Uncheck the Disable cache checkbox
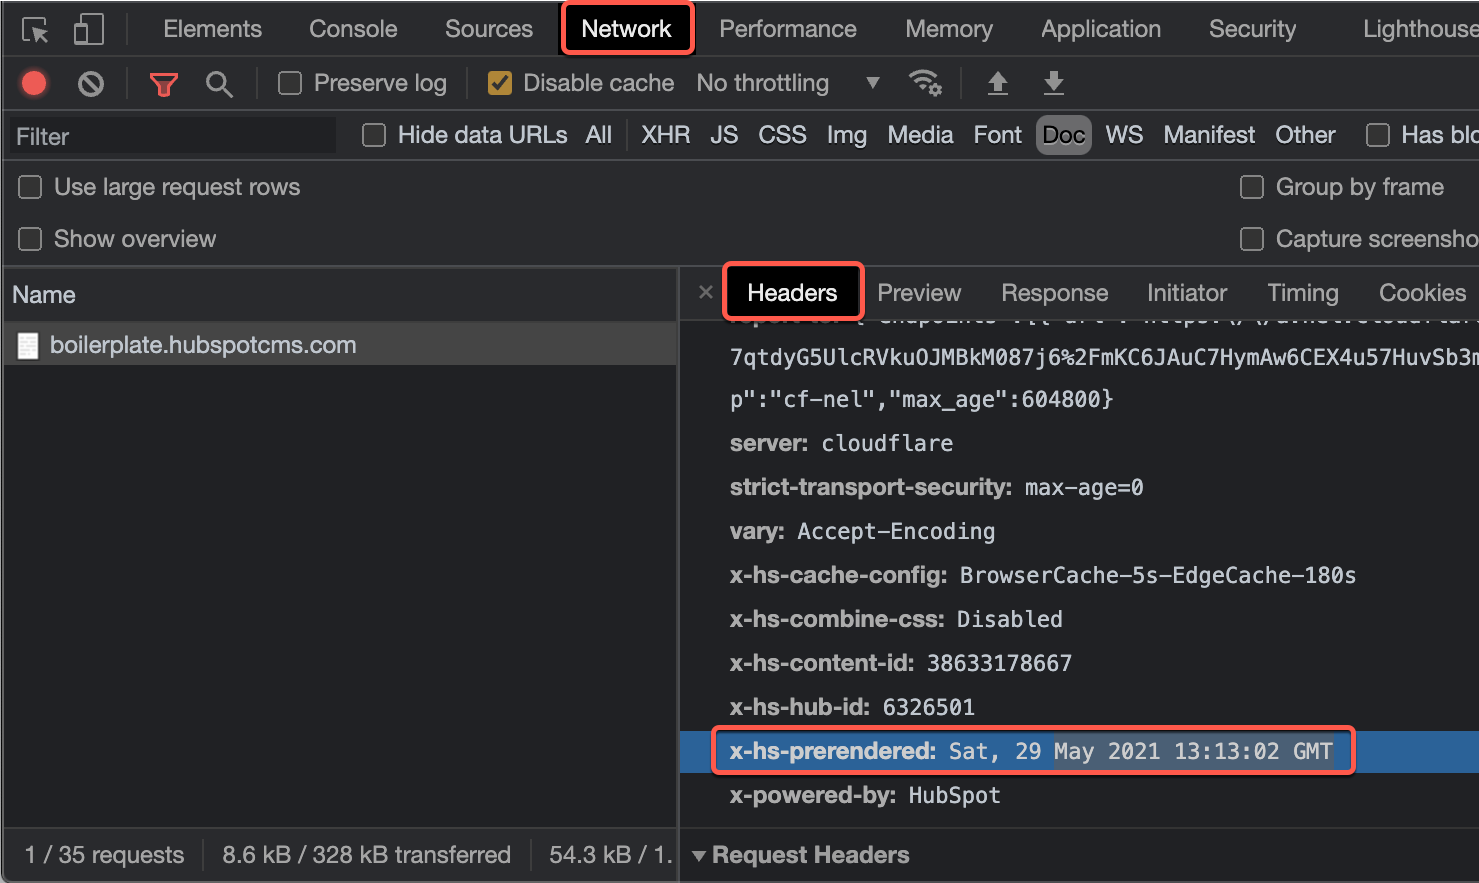The image size is (1479, 883). tap(500, 83)
